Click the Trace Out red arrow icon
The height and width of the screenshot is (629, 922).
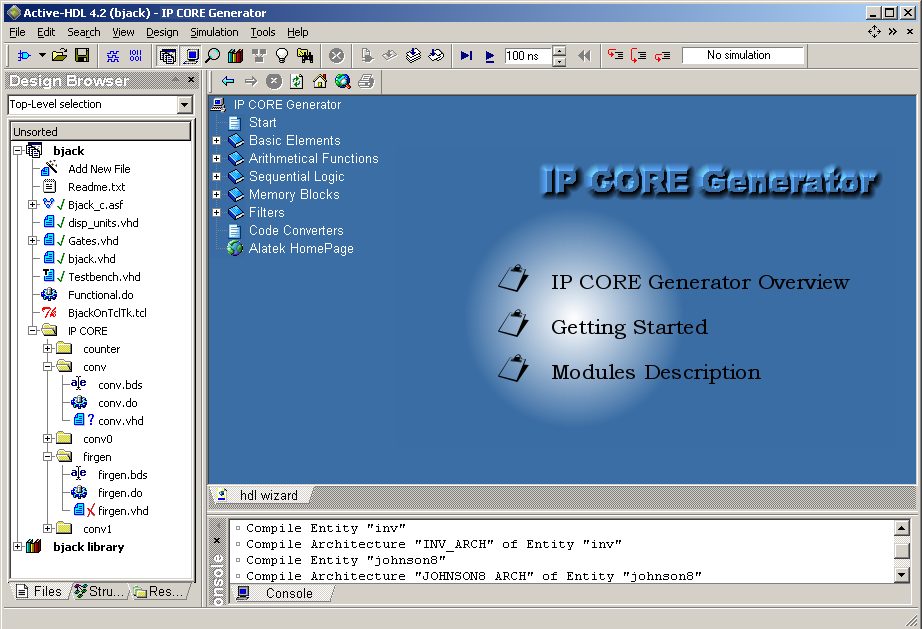(x=662, y=56)
